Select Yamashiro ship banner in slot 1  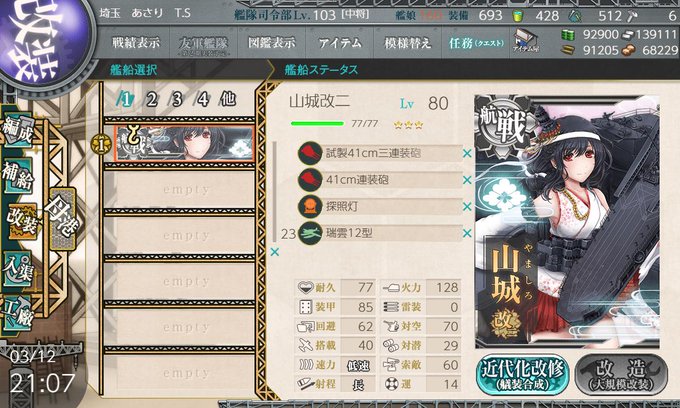tap(185, 144)
